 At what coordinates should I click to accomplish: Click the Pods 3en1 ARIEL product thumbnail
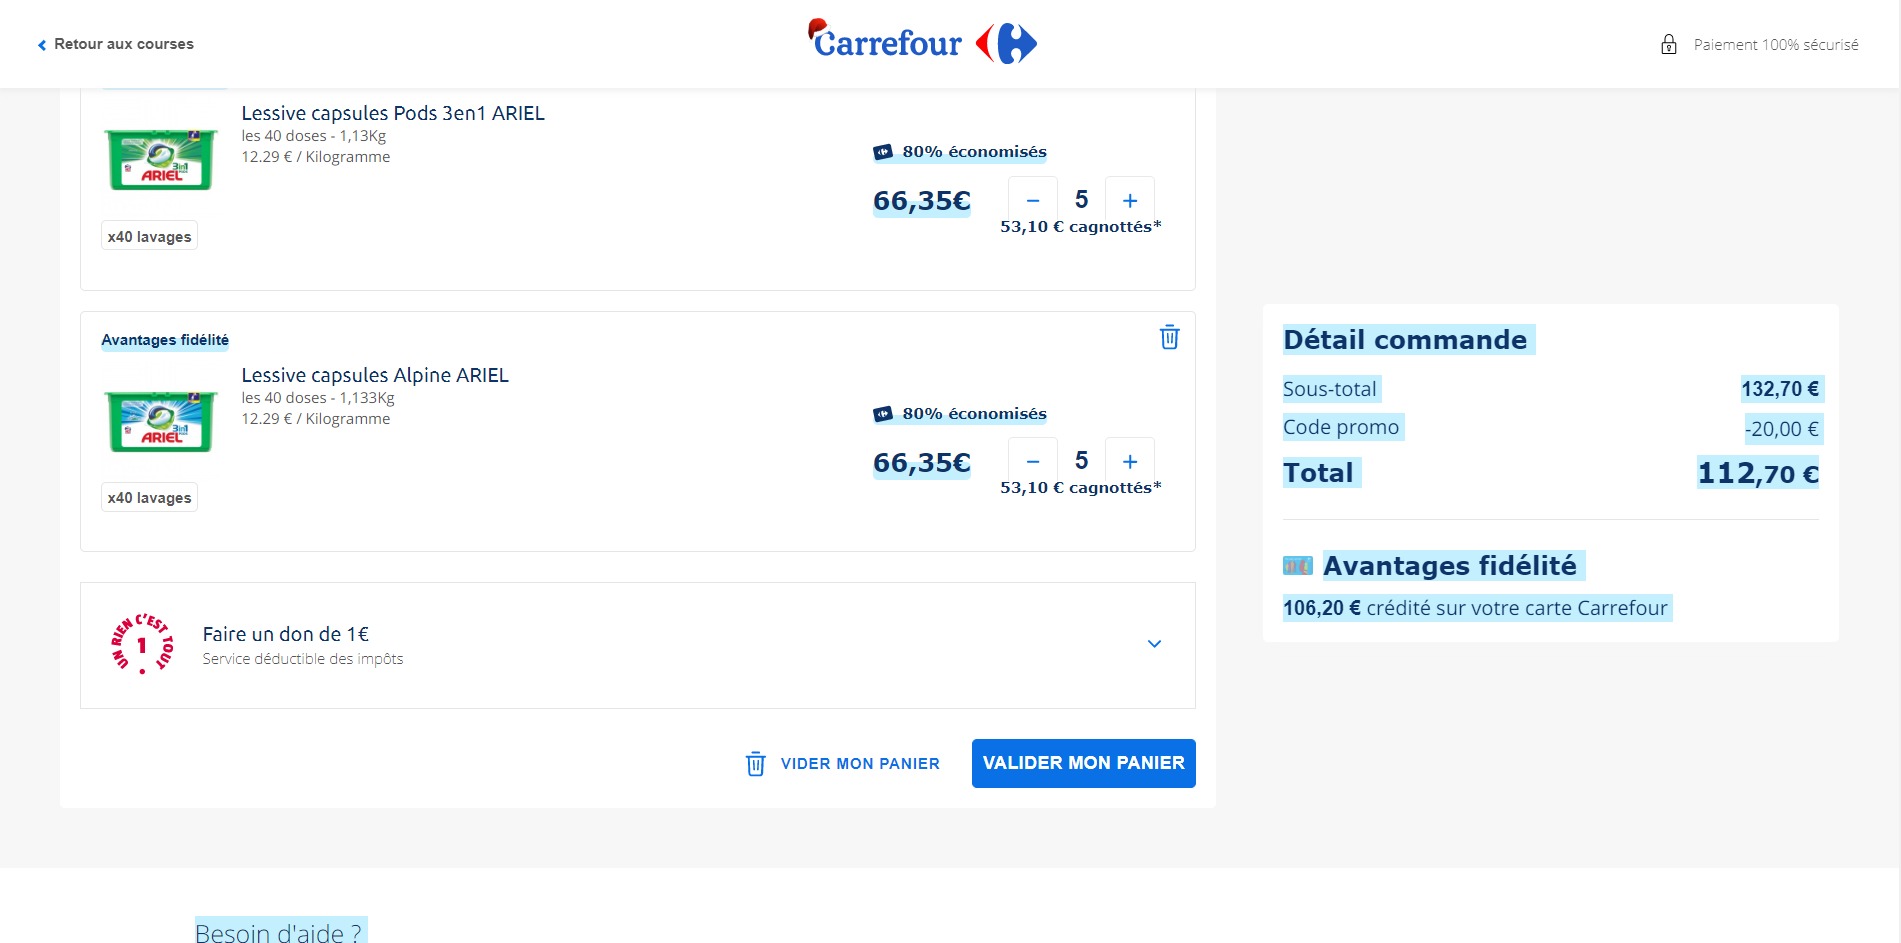[161, 160]
